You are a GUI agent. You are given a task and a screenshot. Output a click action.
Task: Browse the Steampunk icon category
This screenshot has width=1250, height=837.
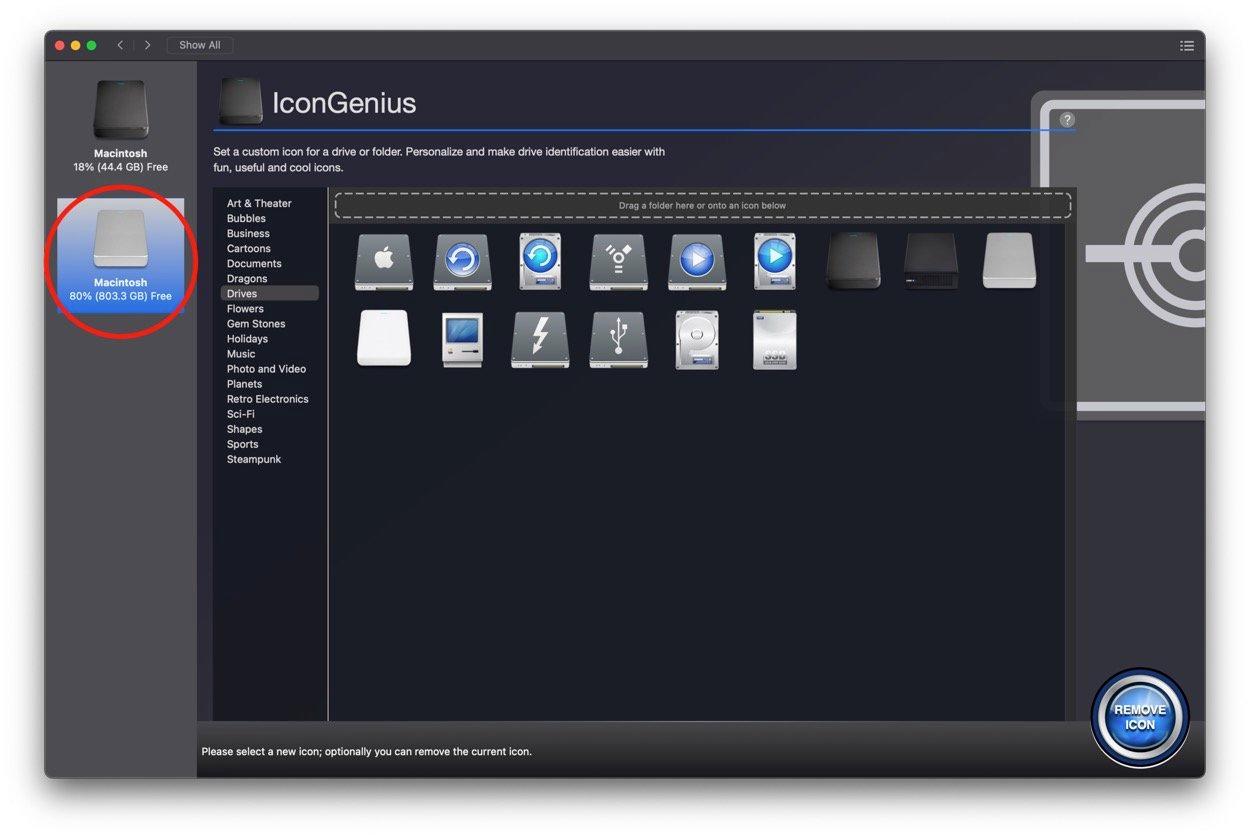tap(253, 459)
